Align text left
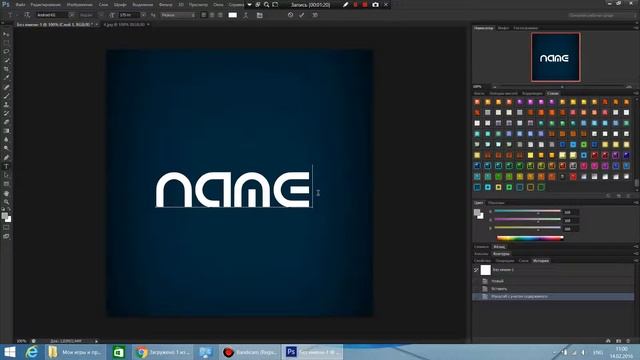Viewport: 640px width, 360px height. [204, 15]
